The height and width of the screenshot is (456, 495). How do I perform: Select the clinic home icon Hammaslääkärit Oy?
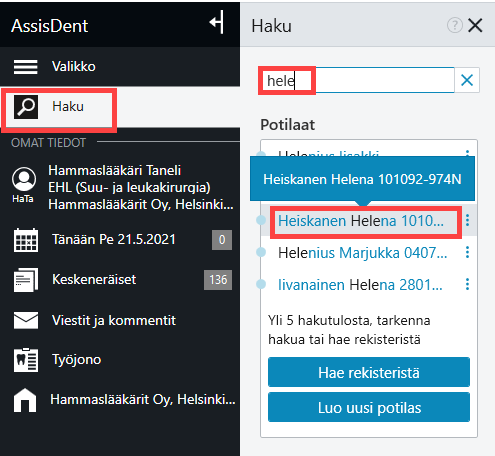(25, 400)
